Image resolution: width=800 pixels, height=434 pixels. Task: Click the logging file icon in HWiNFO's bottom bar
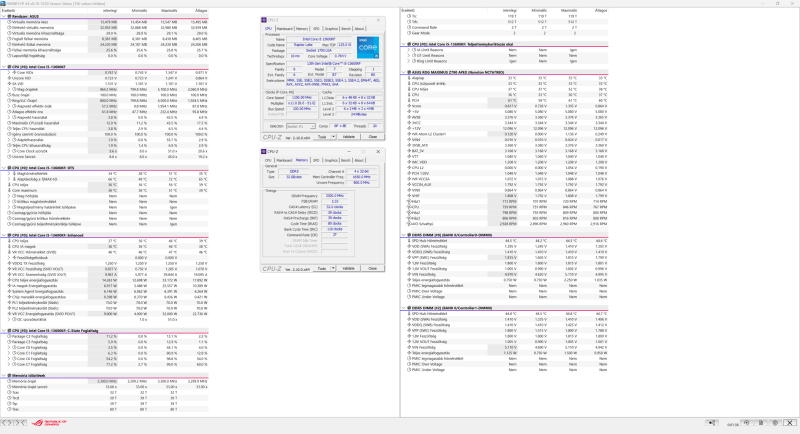coord(761,423)
